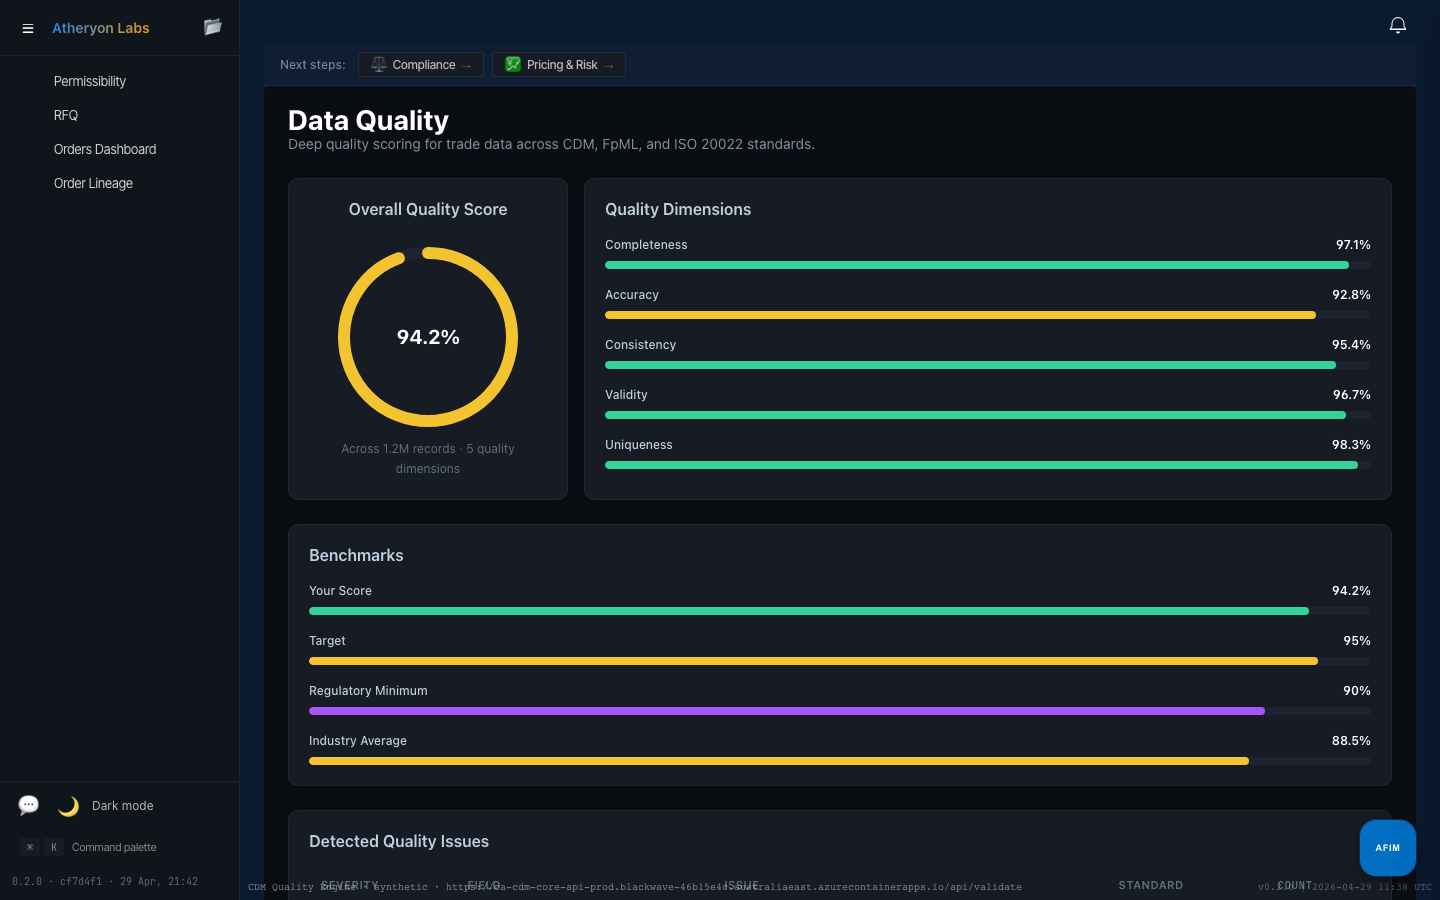Click the 95% Target value
This screenshot has width=1440, height=900.
pyautogui.click(x=1357, y=641)
